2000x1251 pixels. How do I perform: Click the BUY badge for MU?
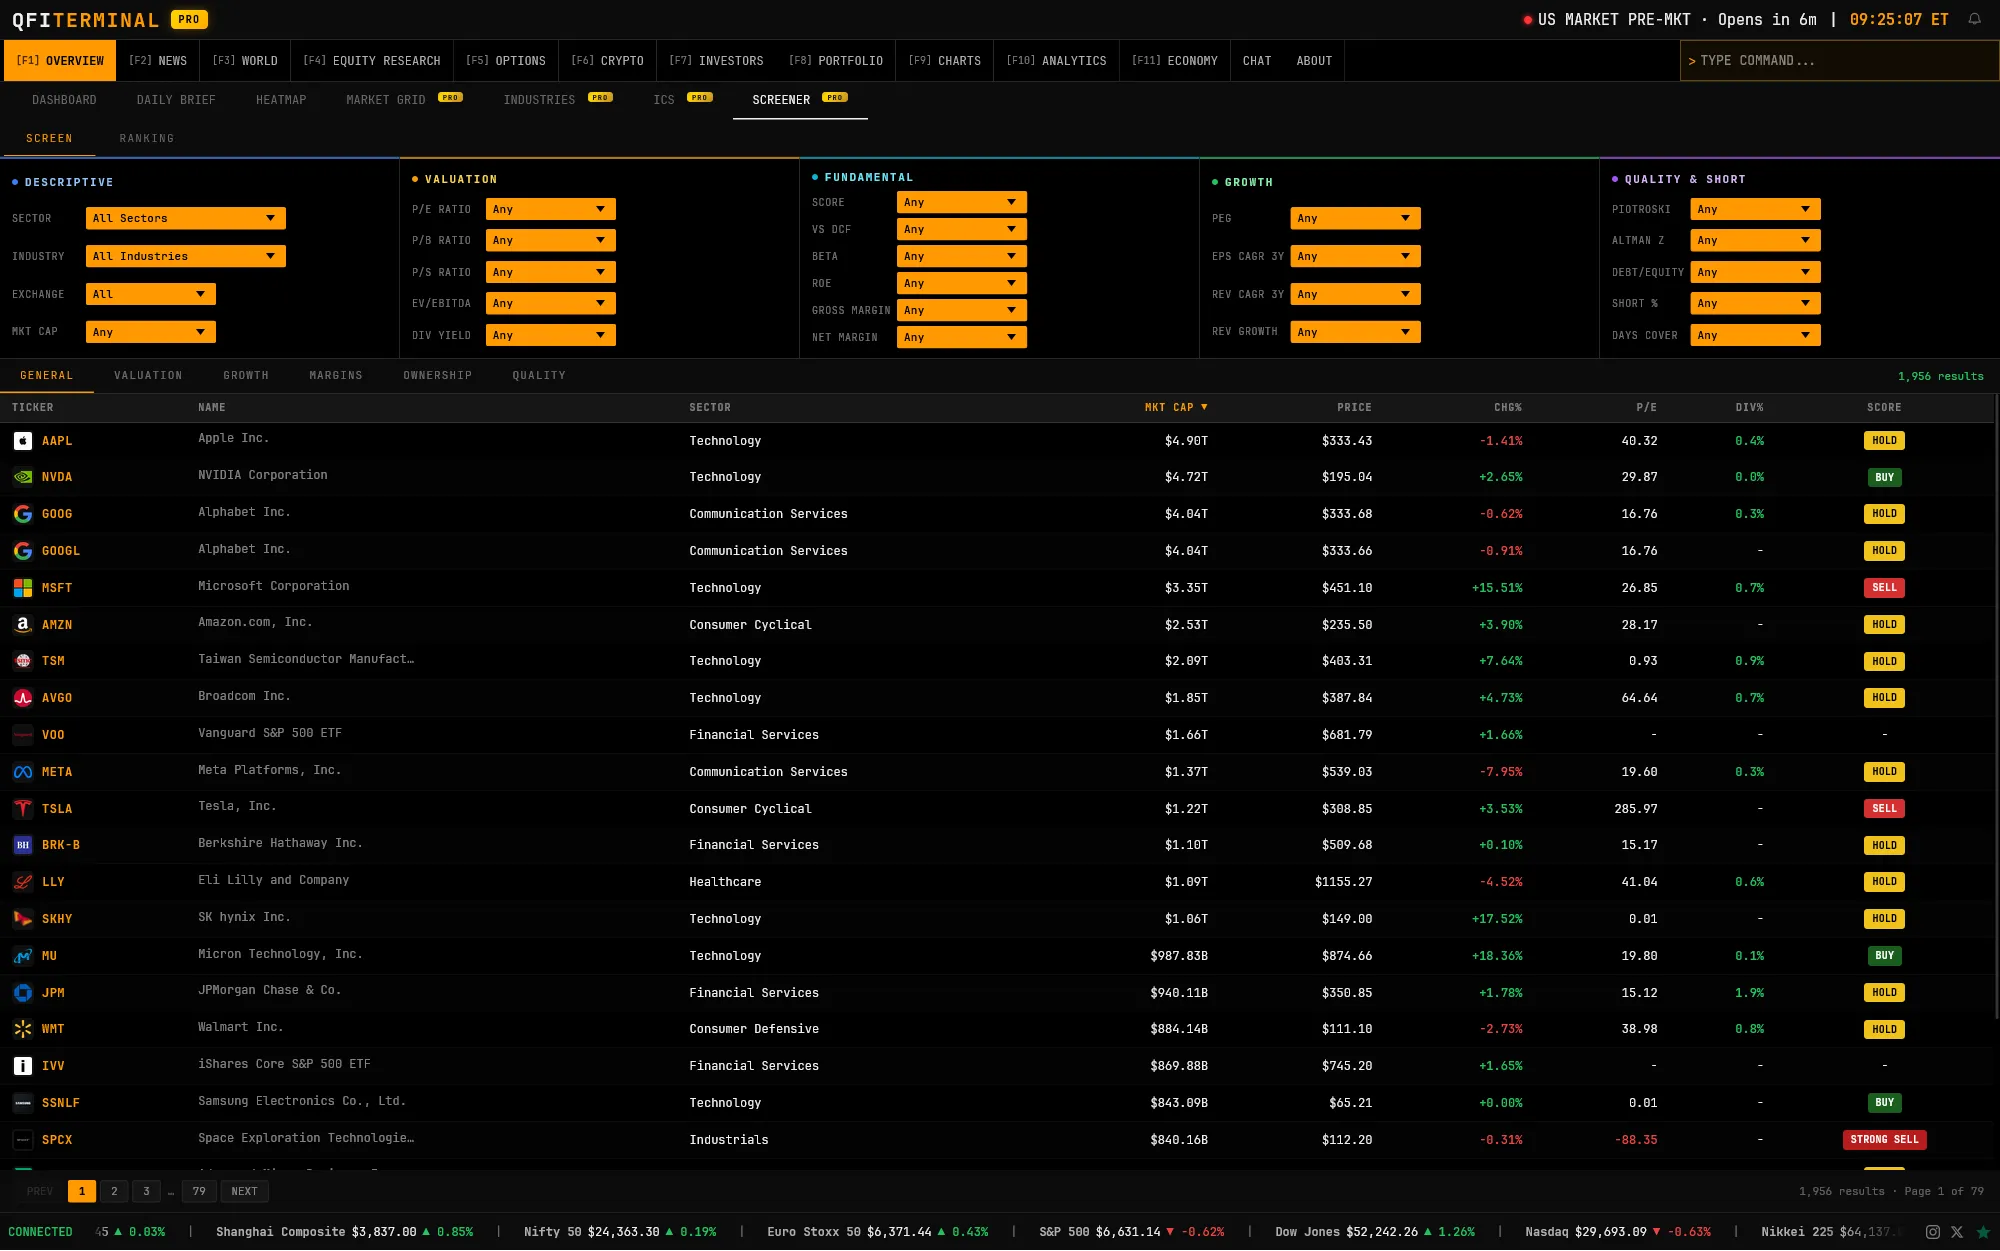tap(1884, 956)
